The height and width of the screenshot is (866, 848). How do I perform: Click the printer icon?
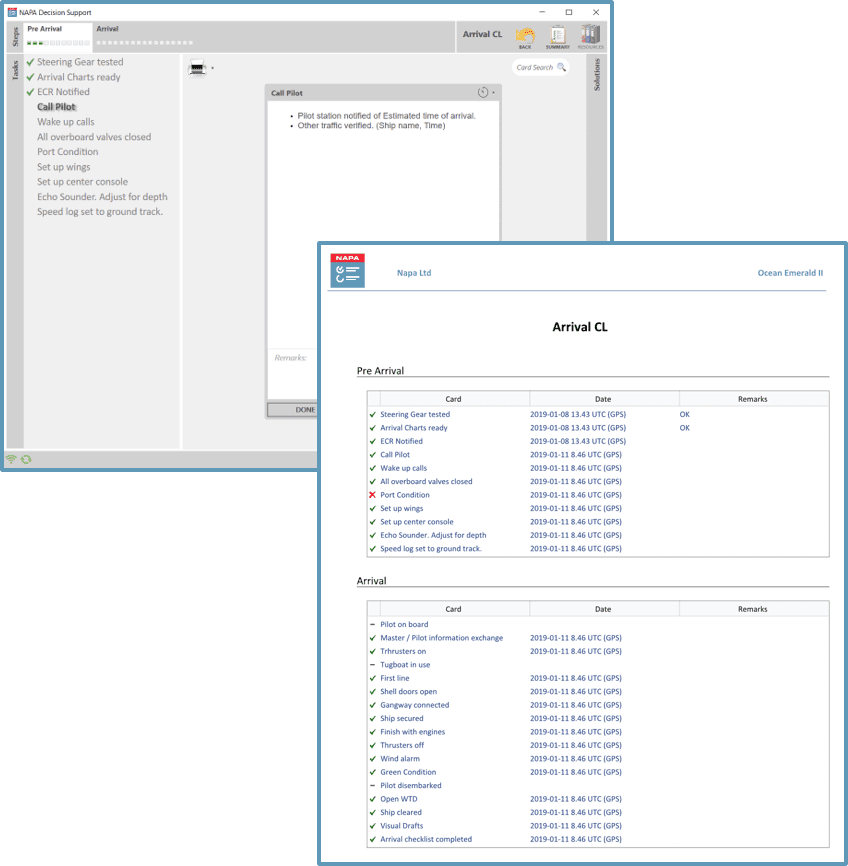pyautogui.click(x=197, y=68)
